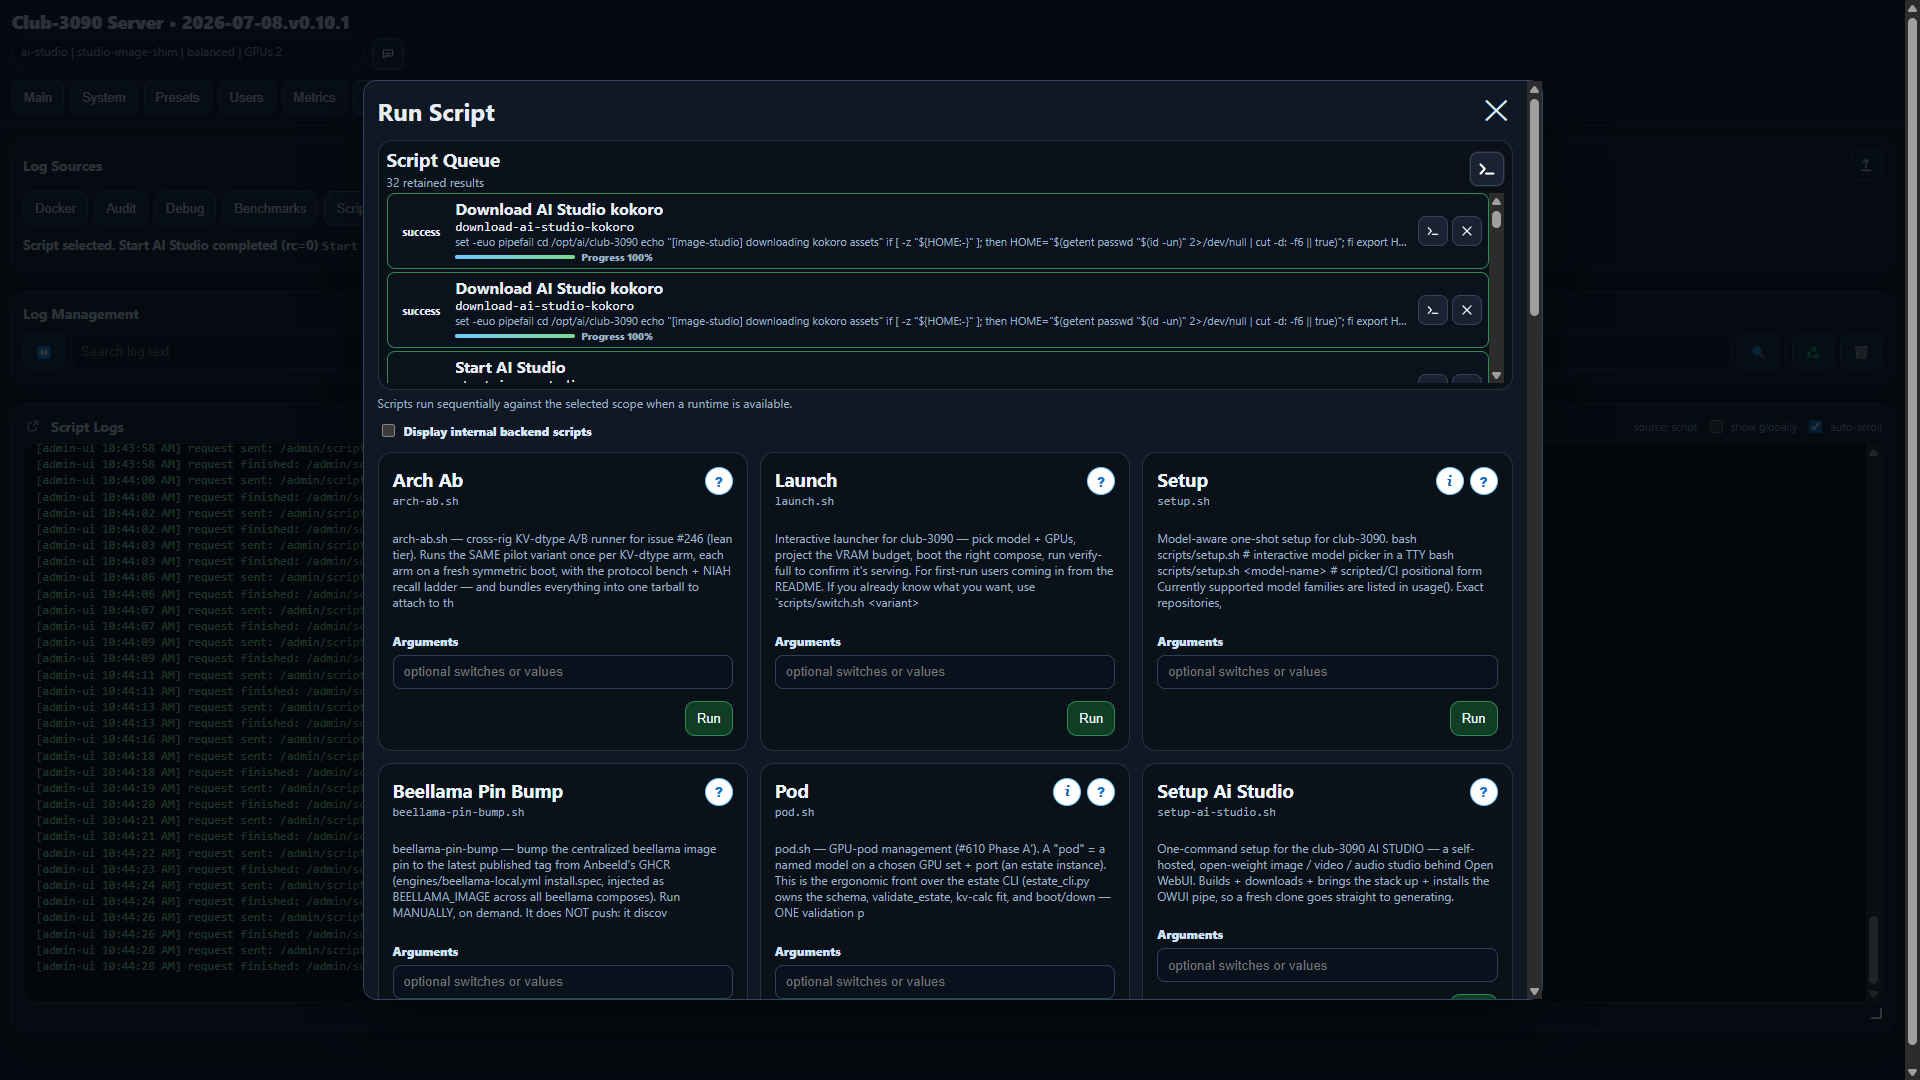Focus Pod arguments field

tap(945, 982)
